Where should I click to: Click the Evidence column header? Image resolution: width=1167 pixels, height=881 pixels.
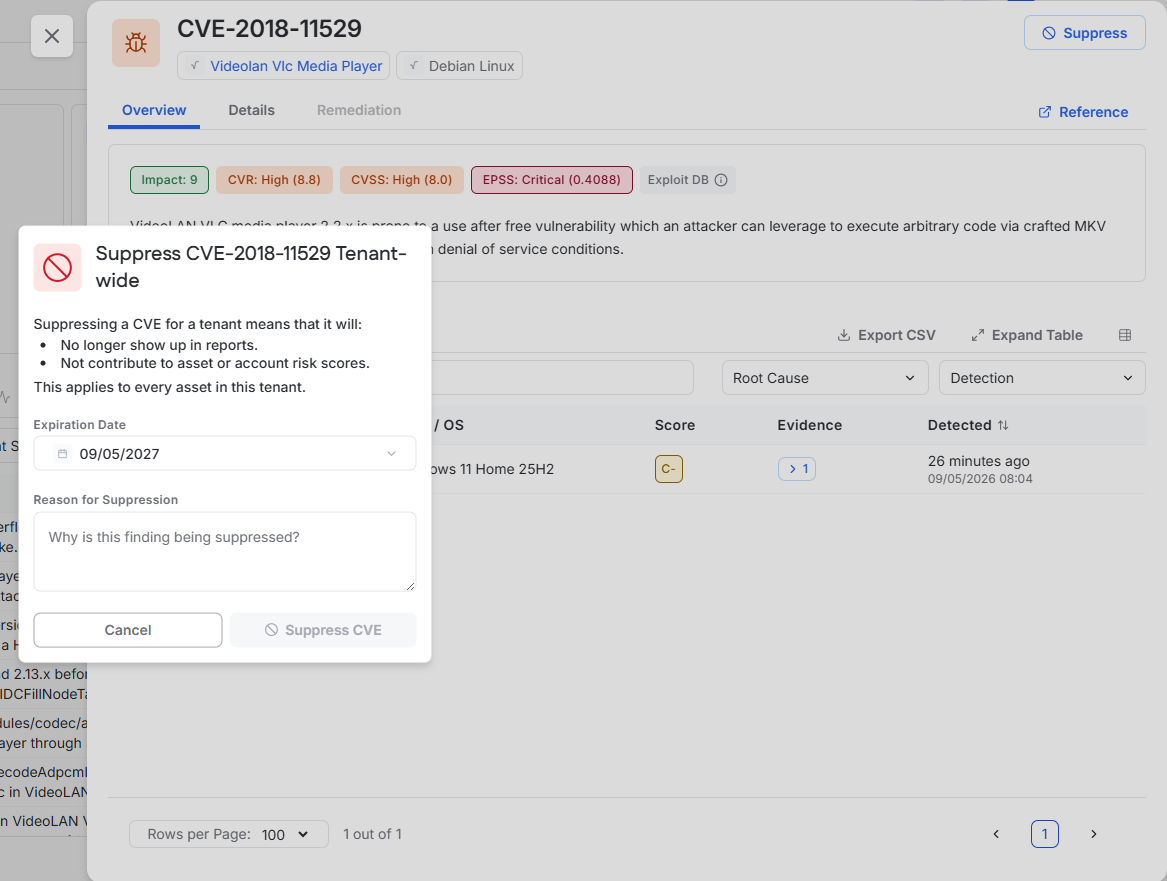pyautogui.click(x=810, y=425)
